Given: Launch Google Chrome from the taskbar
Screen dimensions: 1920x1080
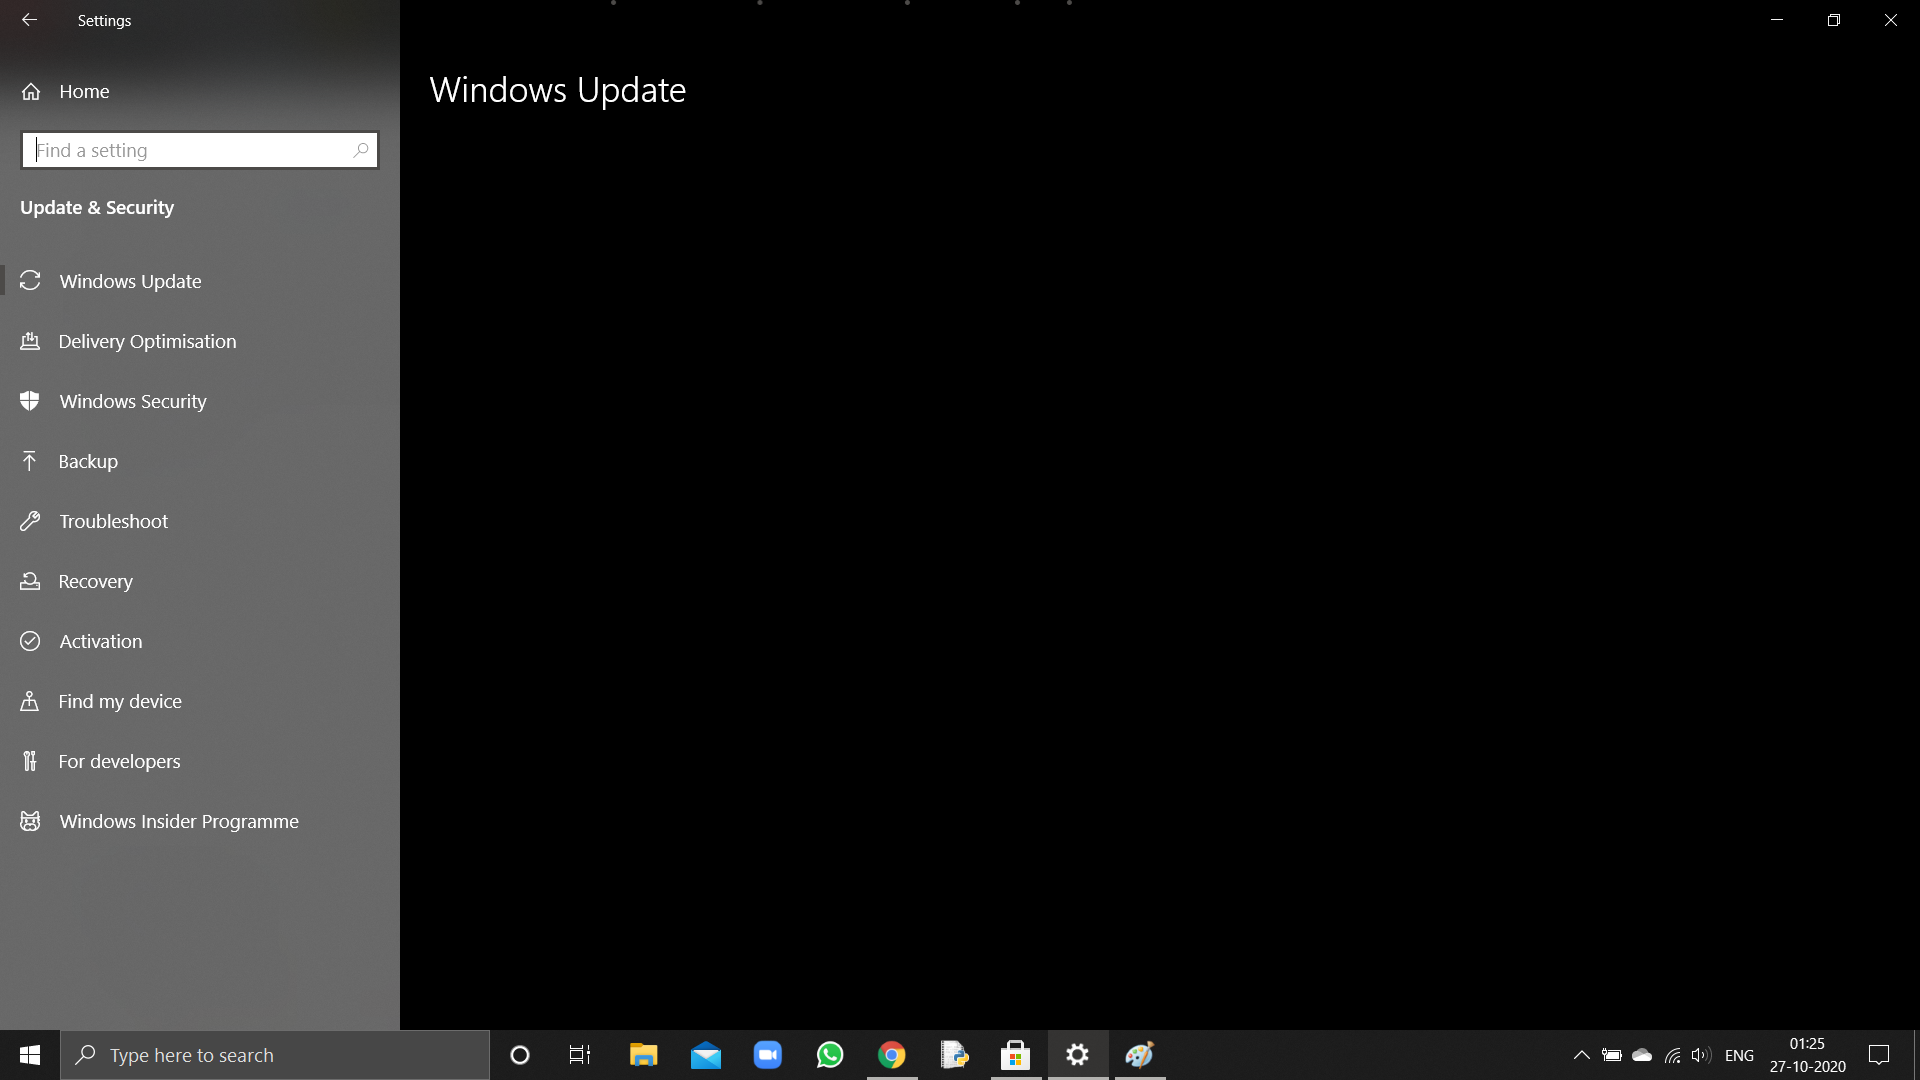Looking at the screenshot, I should click(891, 1054).
